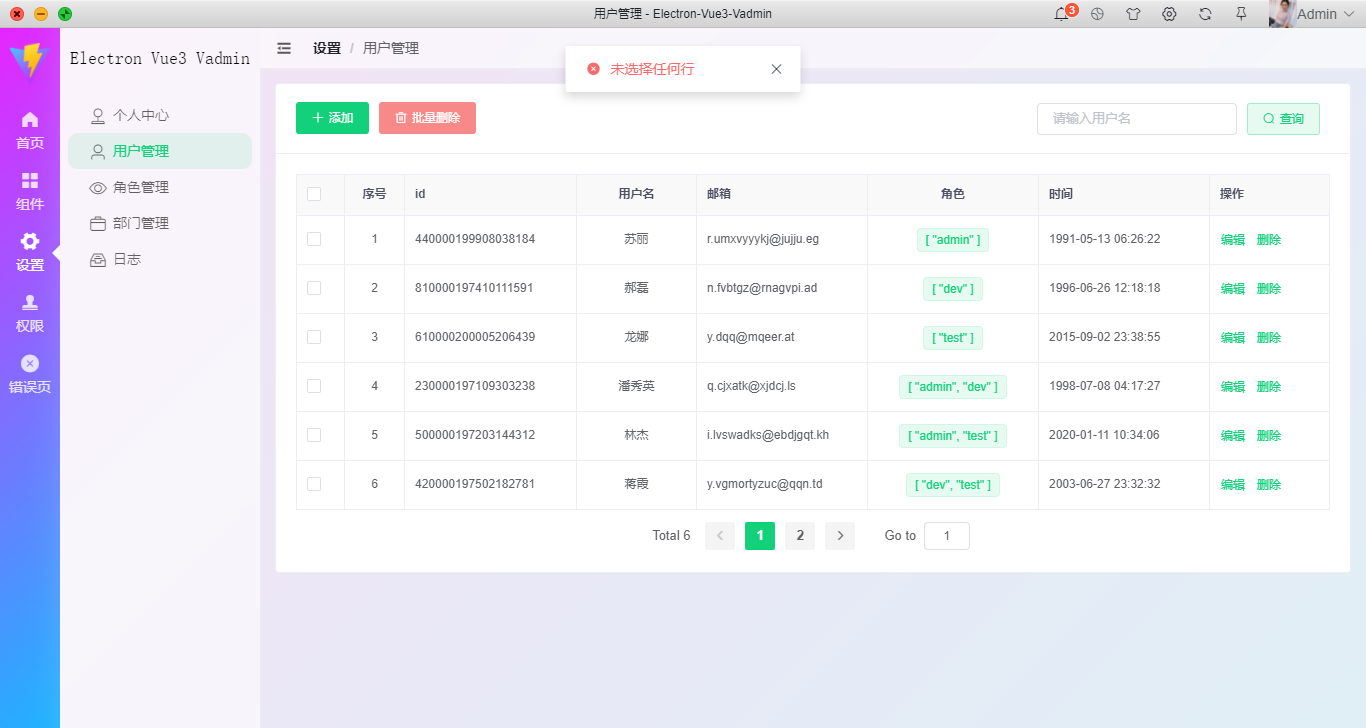Click the Admin avatar picture
The height and width of the screenshot is (728, 1366).
click(x=1282, y=14)
